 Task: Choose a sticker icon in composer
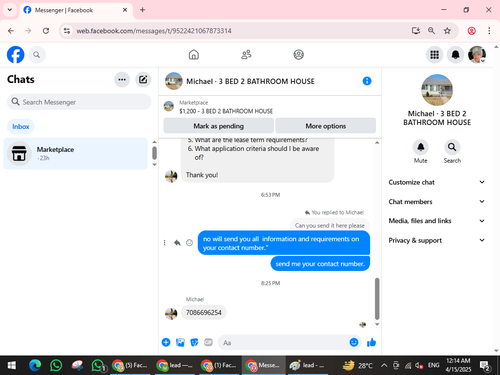[194, 342]
